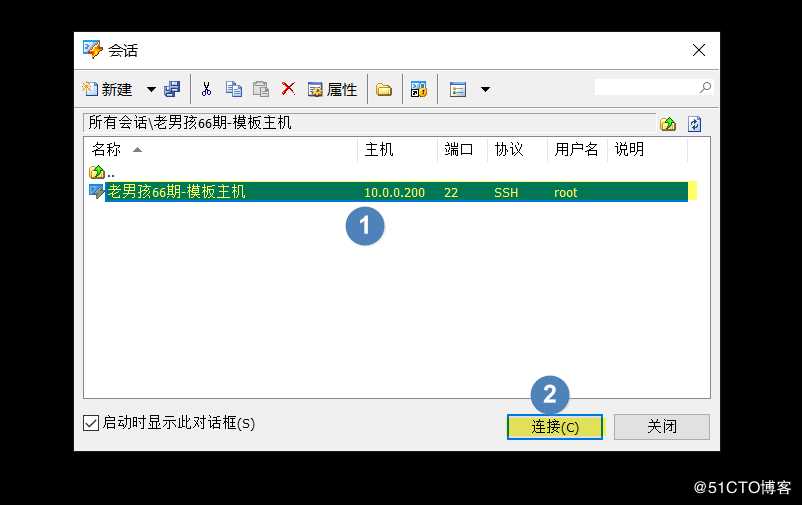The width and height of the screenshot is (802, 505).
Task: Click the New session (新建) button
Action: coord(108,90)
